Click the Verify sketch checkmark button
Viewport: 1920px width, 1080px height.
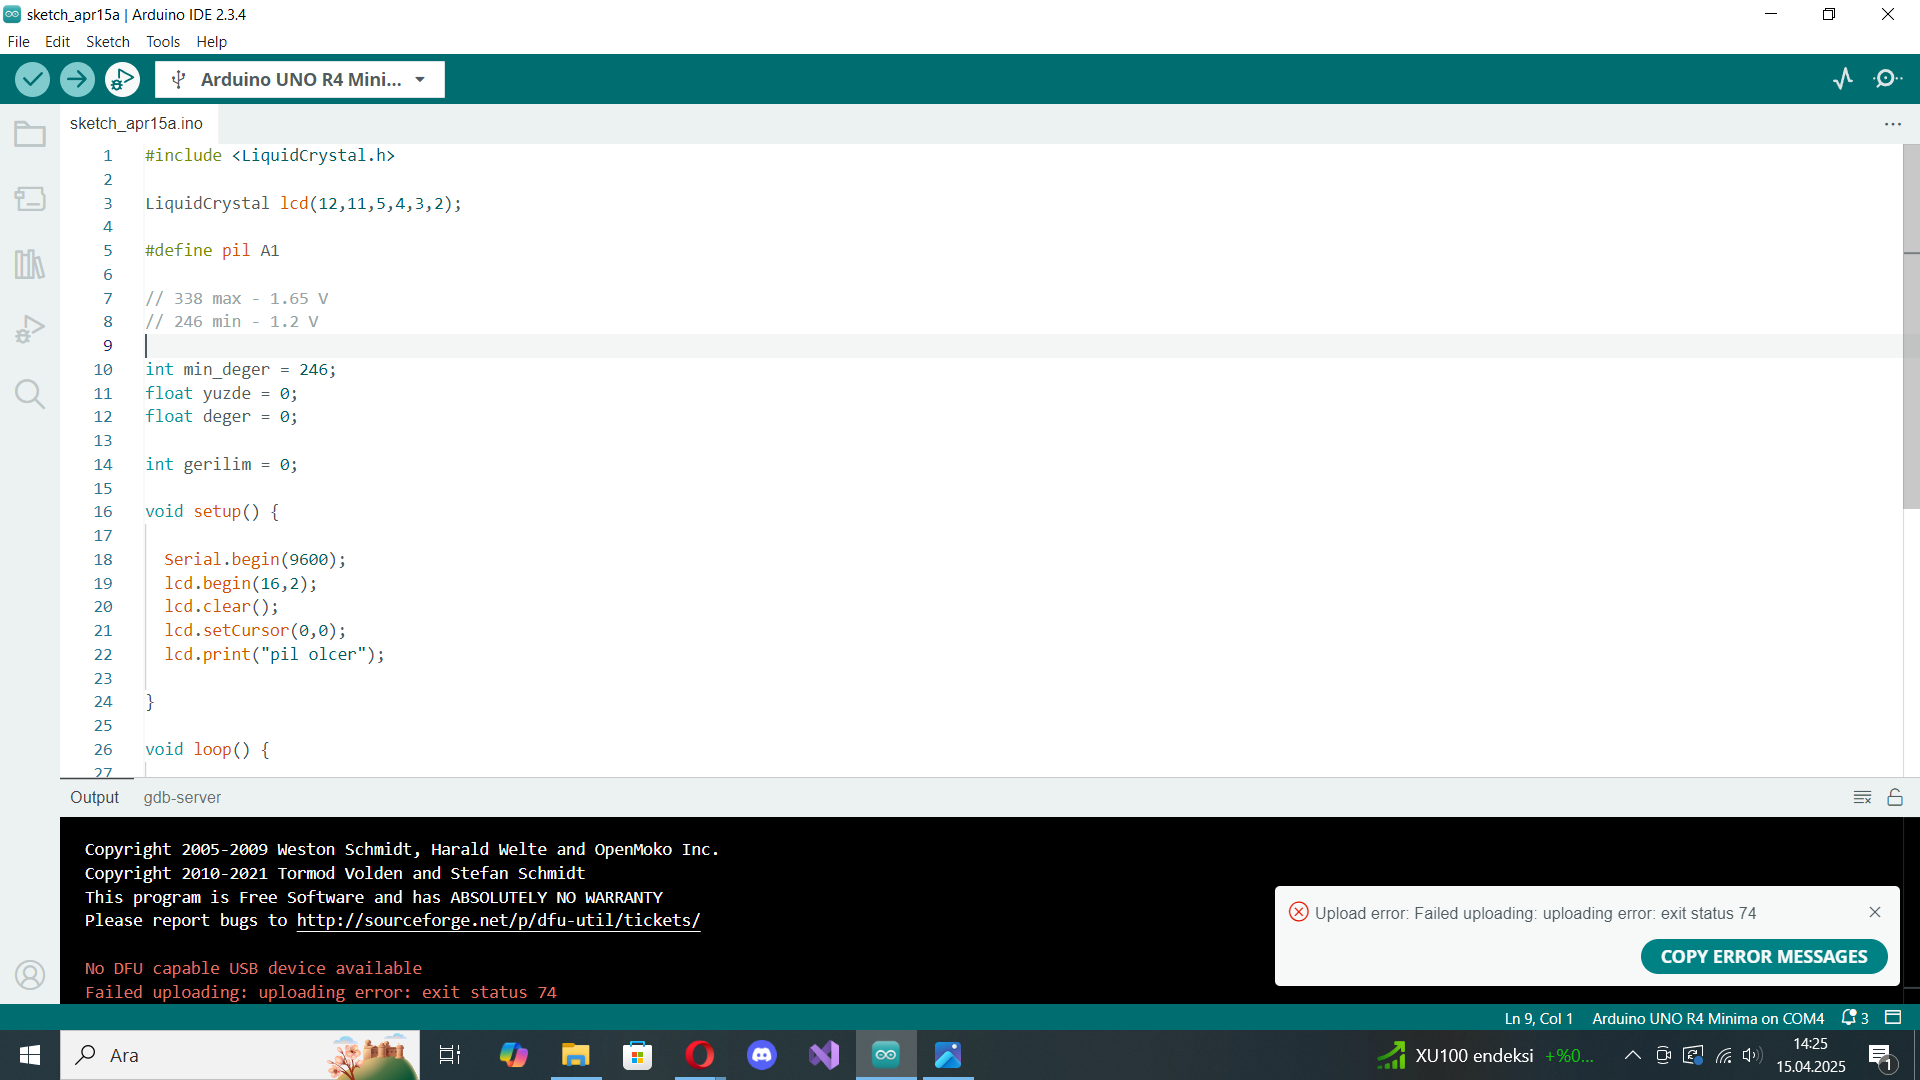tap(32, 79)
